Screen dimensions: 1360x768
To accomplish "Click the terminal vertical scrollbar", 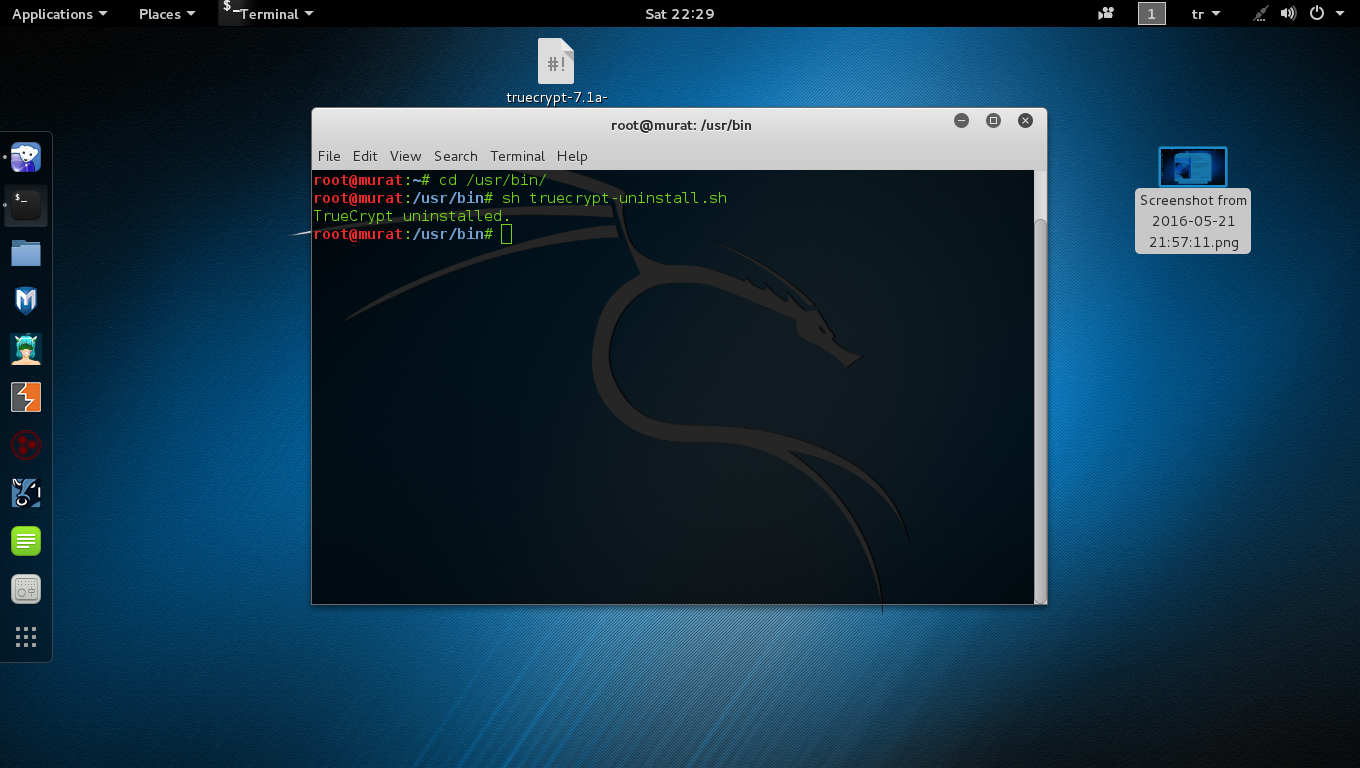I will click(x=1040, y=400).
